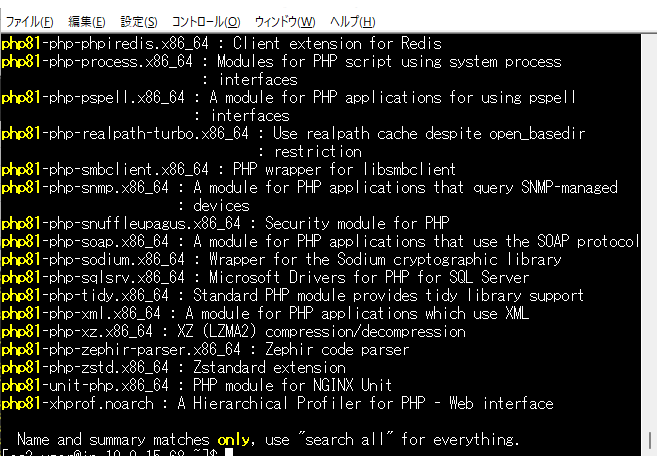Open the コントロール(O) menu

pos(206,21)
